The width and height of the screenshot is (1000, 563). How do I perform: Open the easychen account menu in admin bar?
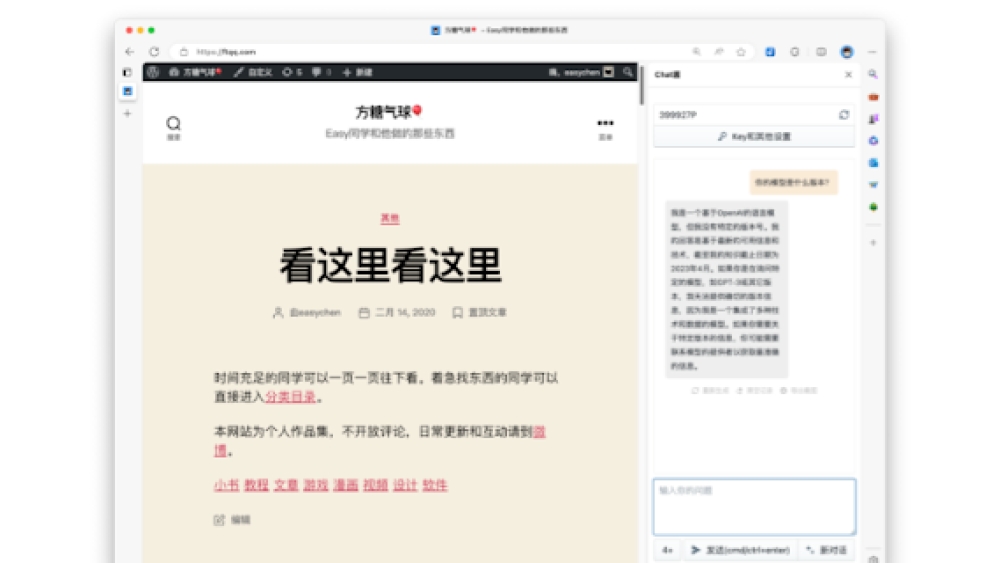(581, 72)
